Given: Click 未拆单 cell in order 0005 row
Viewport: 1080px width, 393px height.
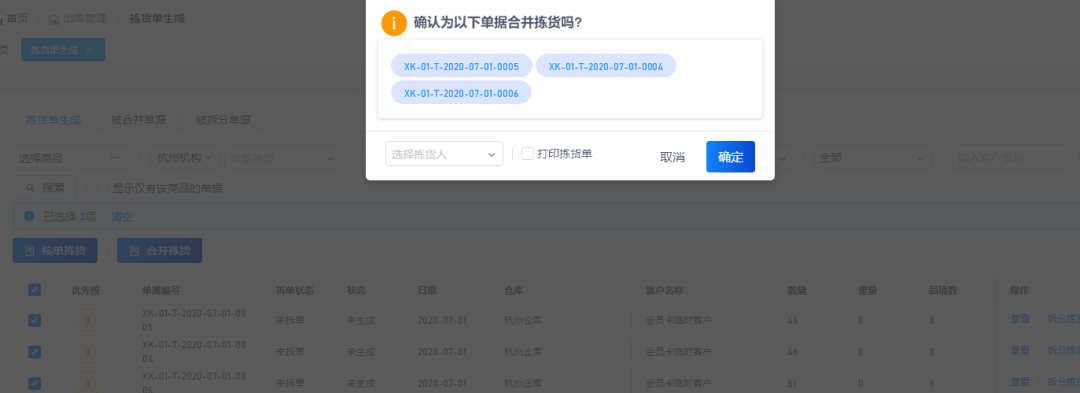Looking at the screenshot, I should [x=290, y=320].
